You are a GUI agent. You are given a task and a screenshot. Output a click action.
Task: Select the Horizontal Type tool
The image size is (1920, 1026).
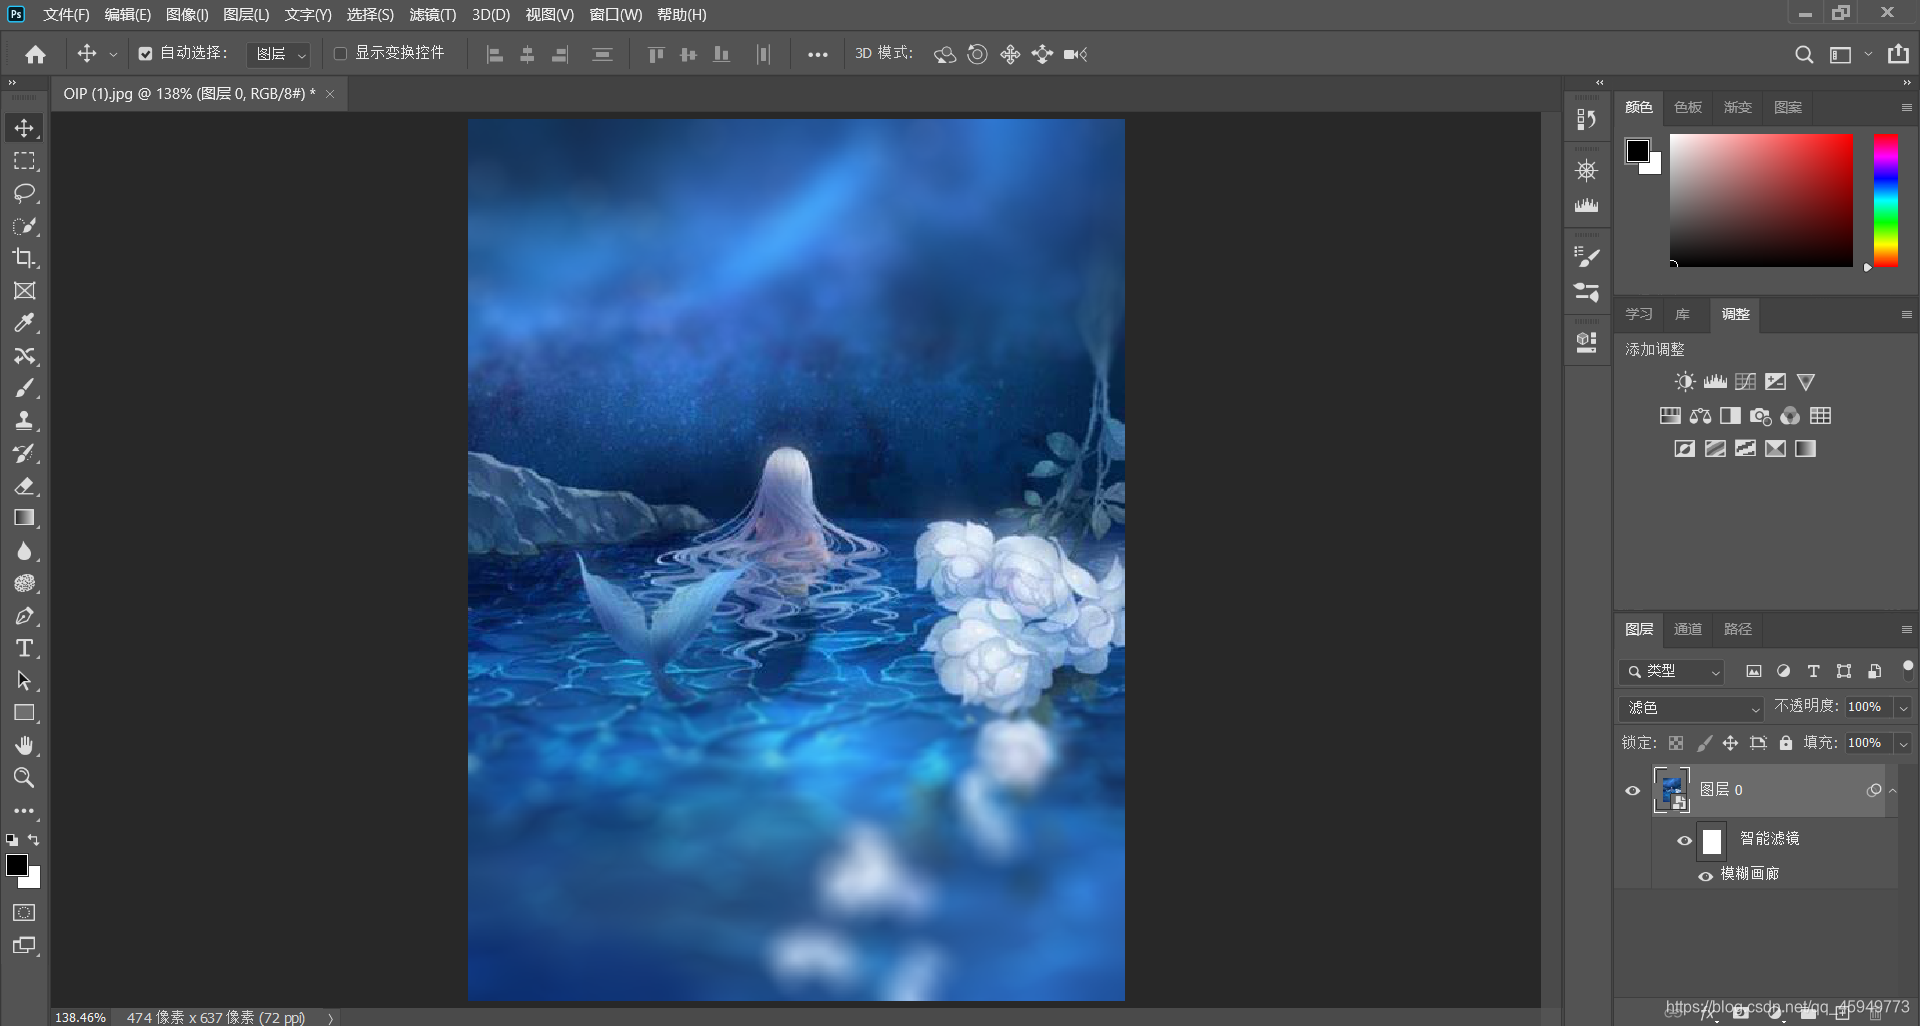point(24,648)
